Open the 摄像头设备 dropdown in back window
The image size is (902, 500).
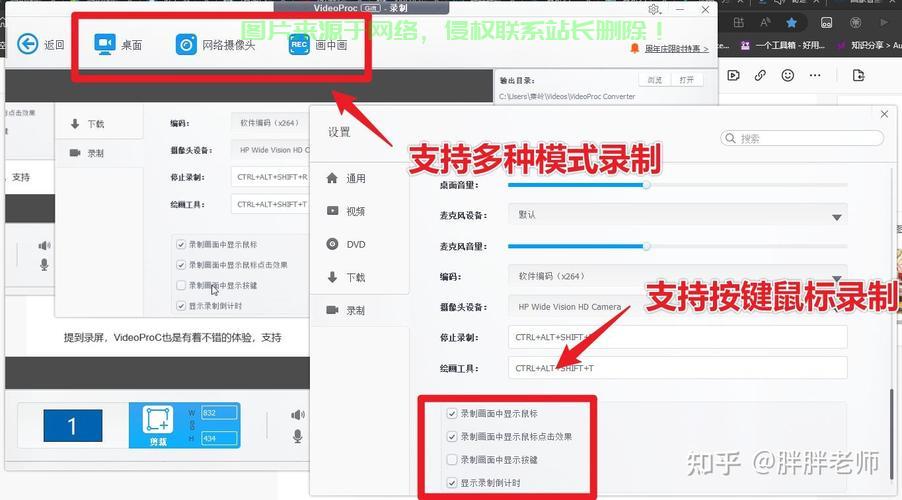tap(270, 150)
